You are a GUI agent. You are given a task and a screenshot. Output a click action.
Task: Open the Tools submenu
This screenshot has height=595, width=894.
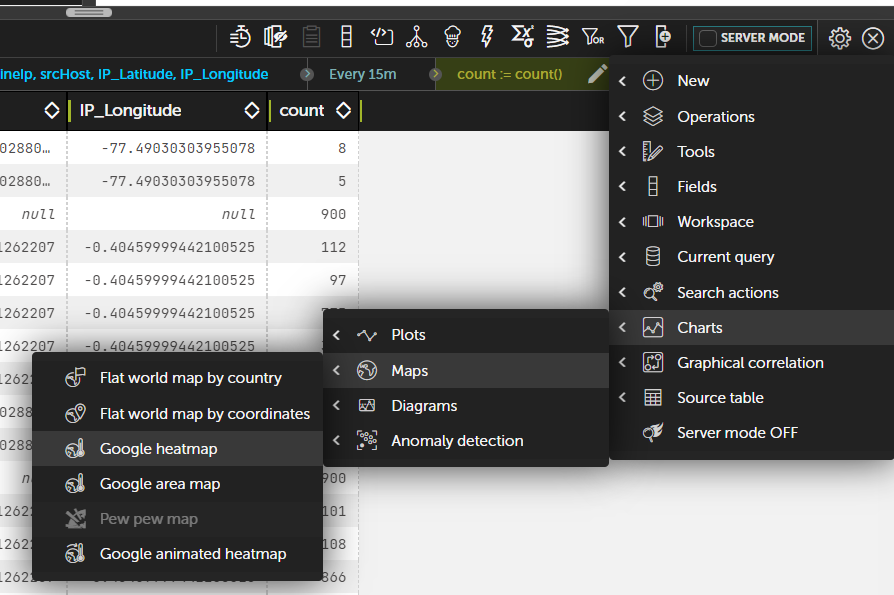[751, 152]
